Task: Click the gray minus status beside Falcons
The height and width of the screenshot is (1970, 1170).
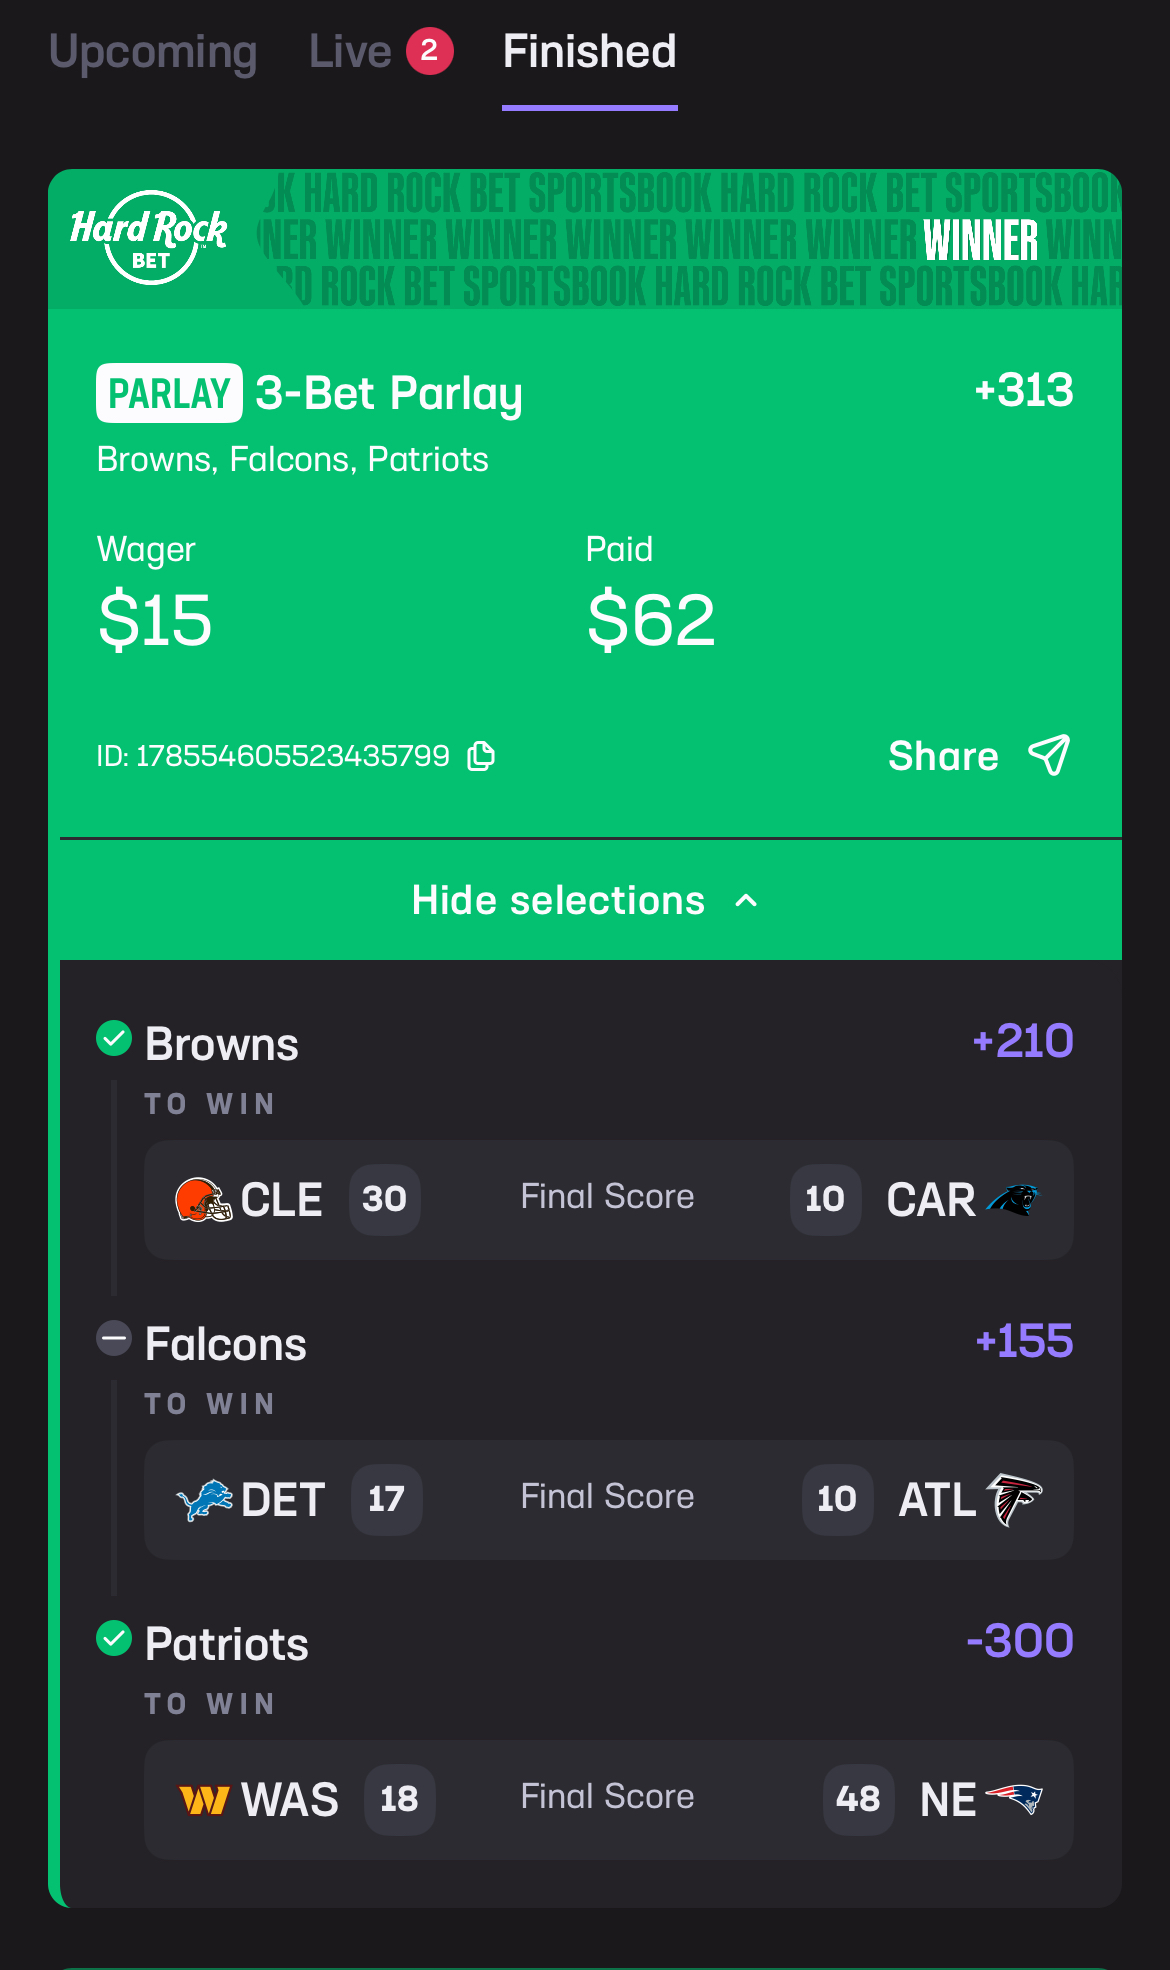Action: point(114,1338)
